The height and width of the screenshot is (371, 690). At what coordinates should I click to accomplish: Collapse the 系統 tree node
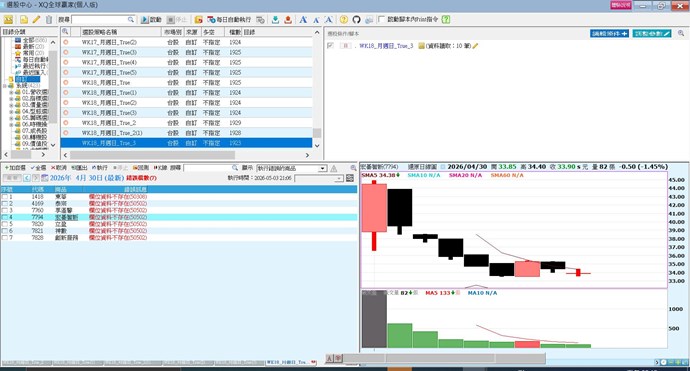4,86
